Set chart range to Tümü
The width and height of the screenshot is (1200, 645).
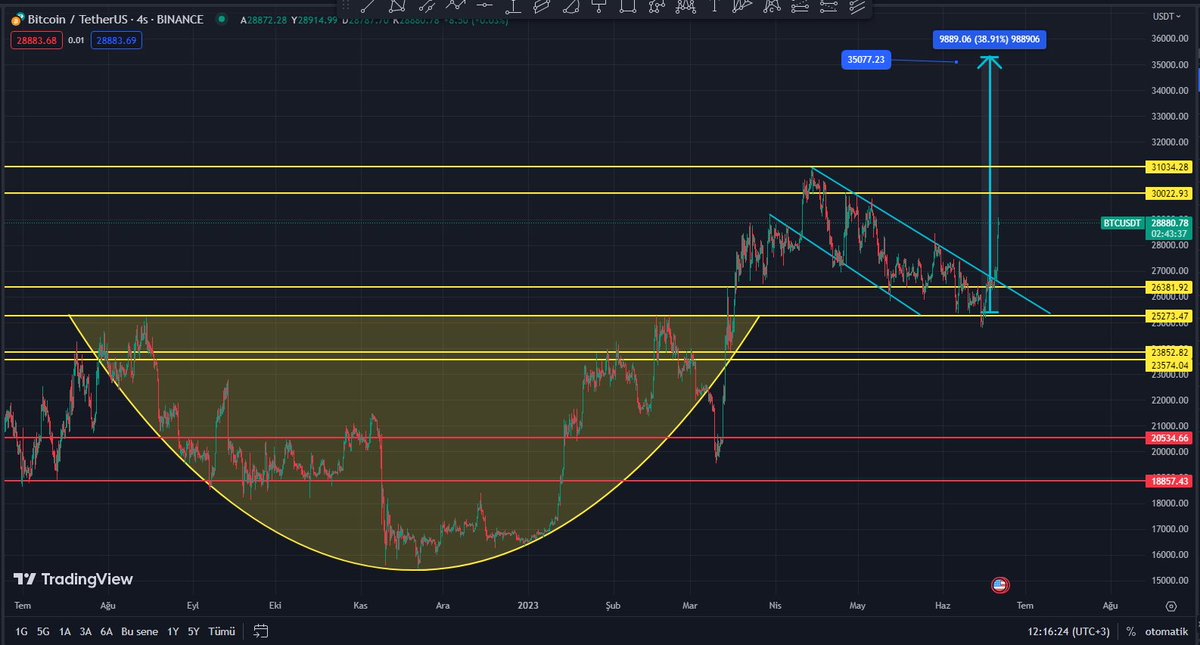coord(220,632)
